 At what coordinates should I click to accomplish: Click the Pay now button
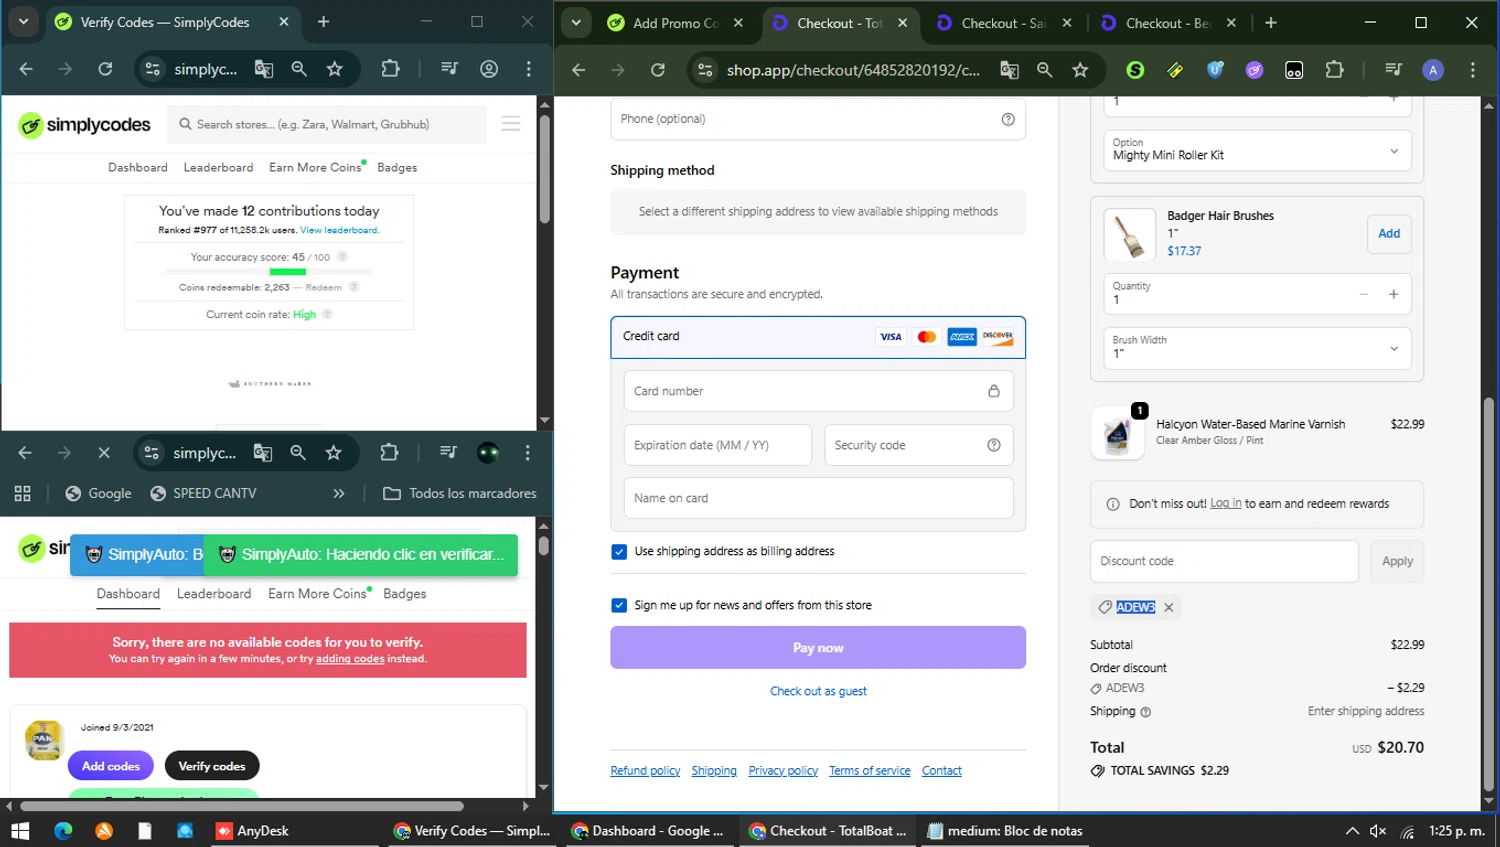tap(818, 648)
